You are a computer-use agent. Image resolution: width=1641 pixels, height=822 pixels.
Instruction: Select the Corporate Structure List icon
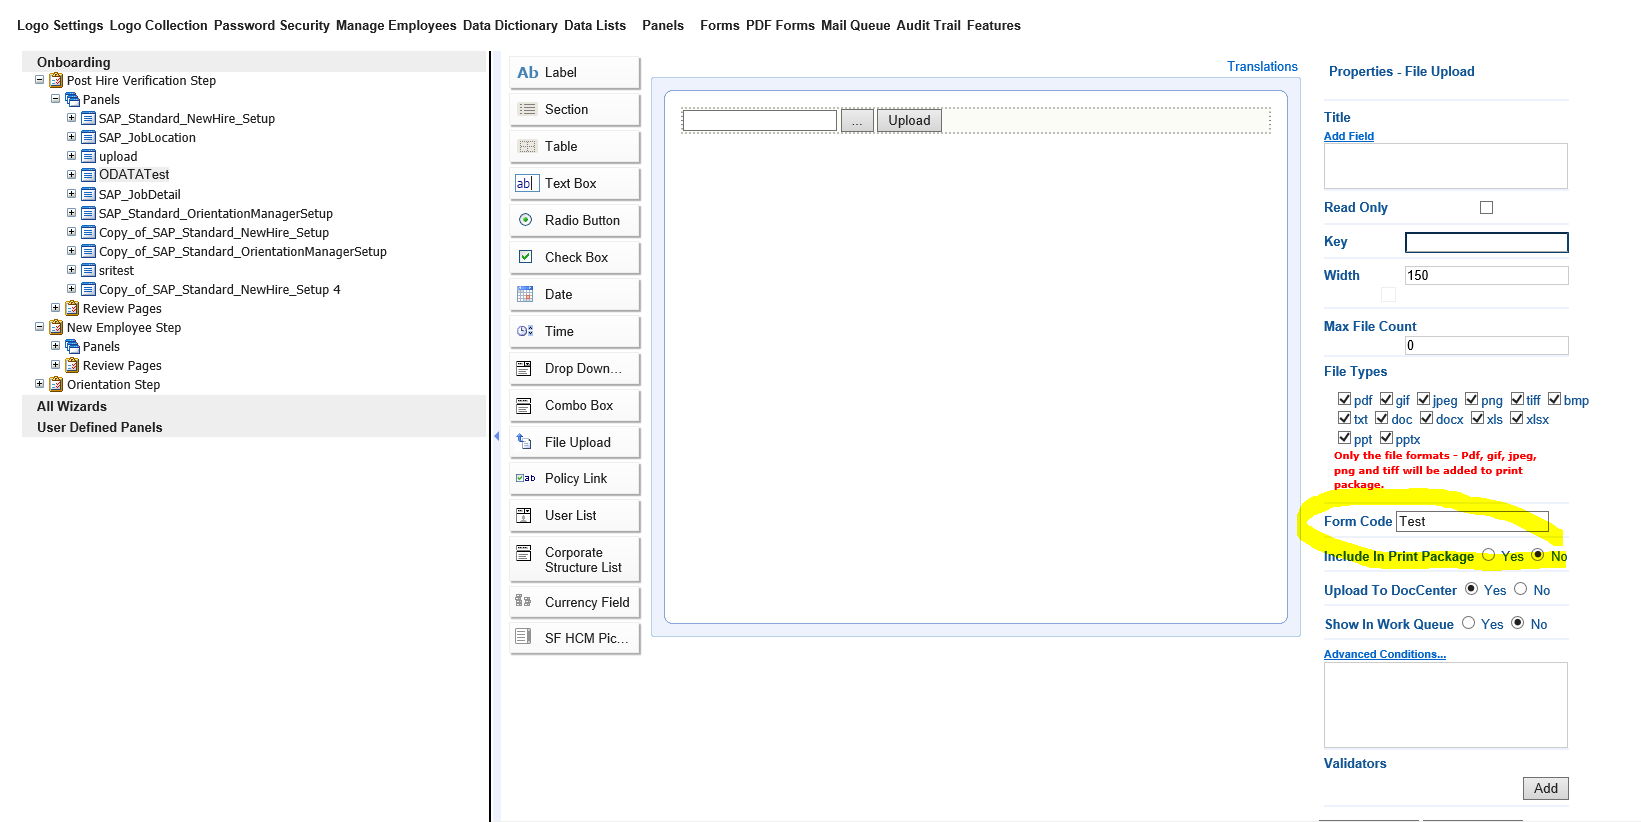click(x=523, y=553)
